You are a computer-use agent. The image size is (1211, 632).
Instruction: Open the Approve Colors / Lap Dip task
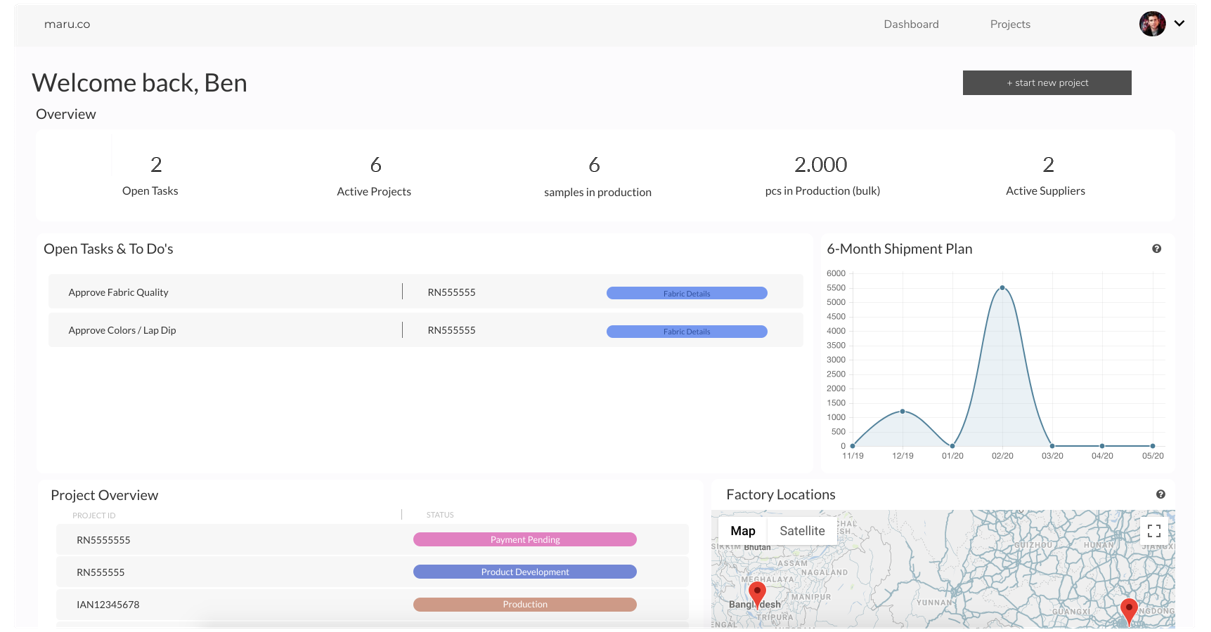pos(122,330)
